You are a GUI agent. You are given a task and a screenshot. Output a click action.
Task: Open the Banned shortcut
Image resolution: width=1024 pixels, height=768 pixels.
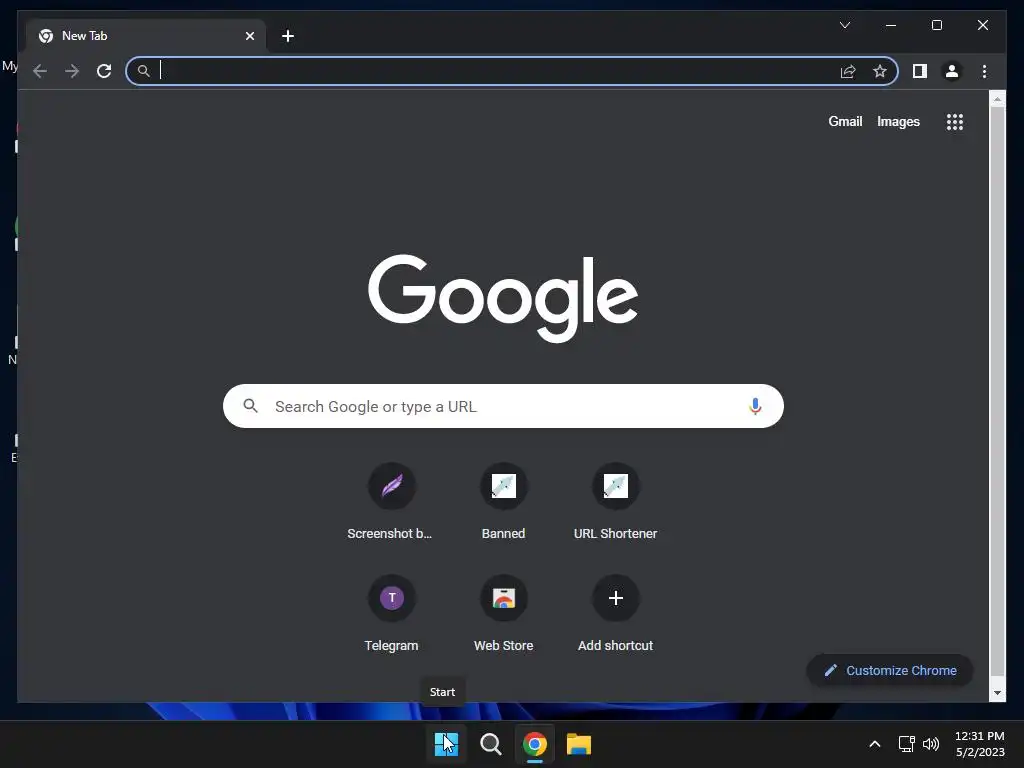(504, 502)
